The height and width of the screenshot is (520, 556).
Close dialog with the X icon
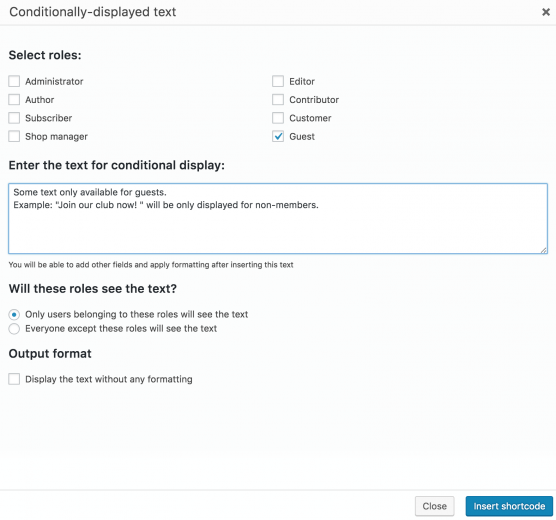tap(546, 12)
